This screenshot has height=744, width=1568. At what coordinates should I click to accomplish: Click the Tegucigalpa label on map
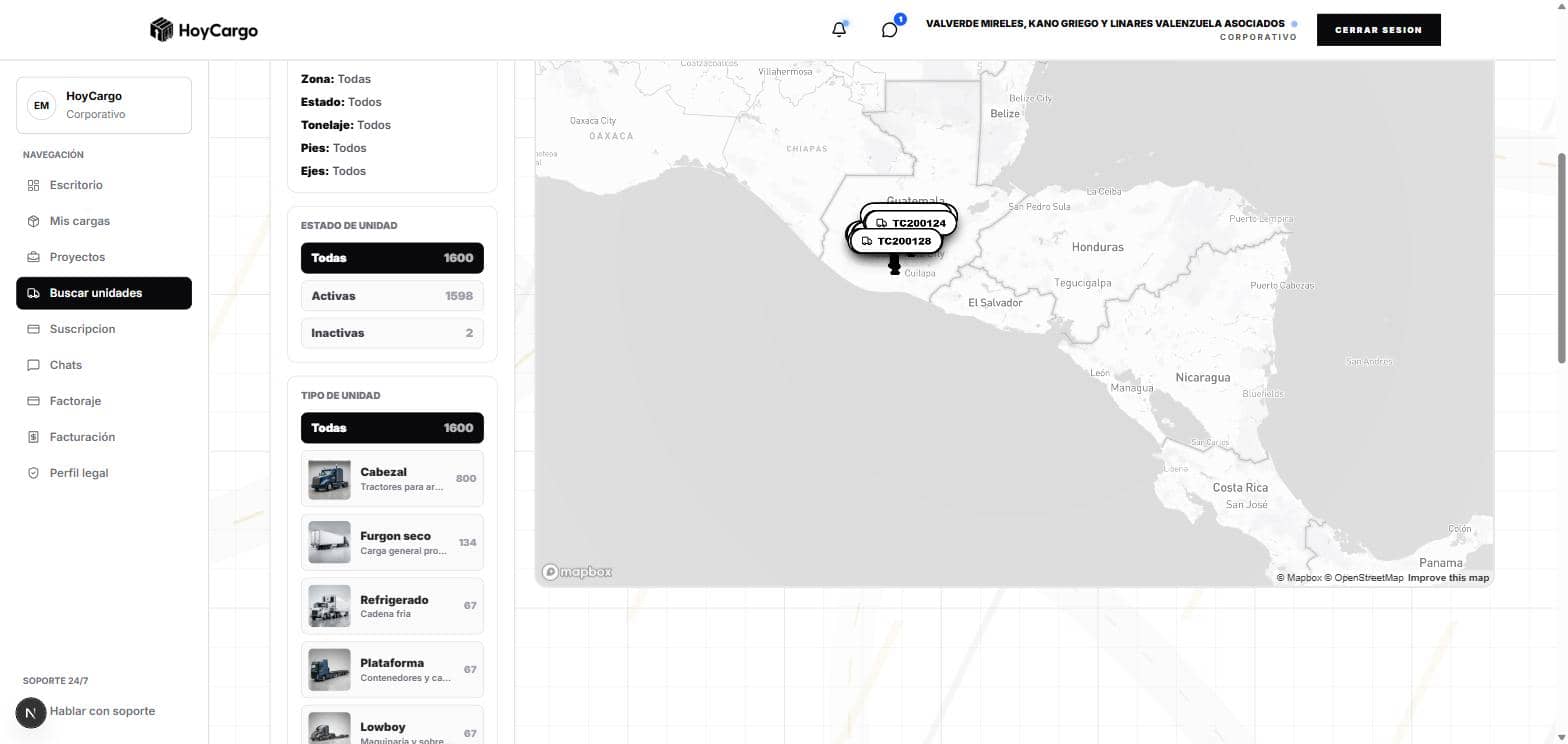[1083, 283]
